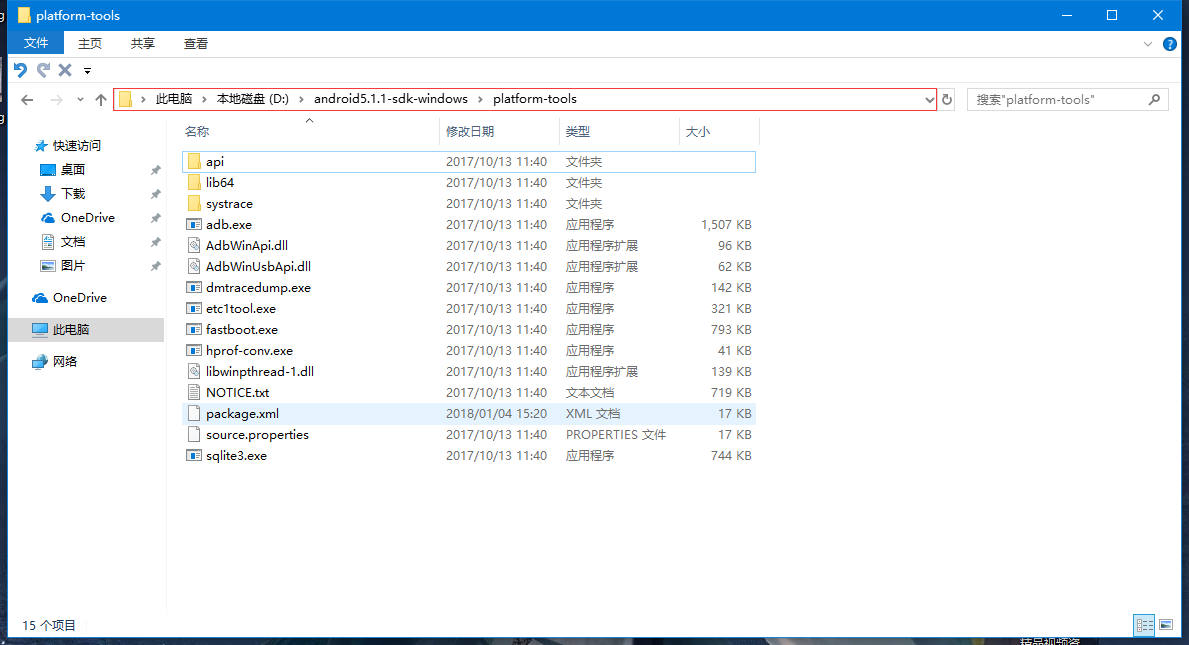The image size is (1189, 645).
Task: Select the NOTICE.txt file icon
Action: click(194, 393)
